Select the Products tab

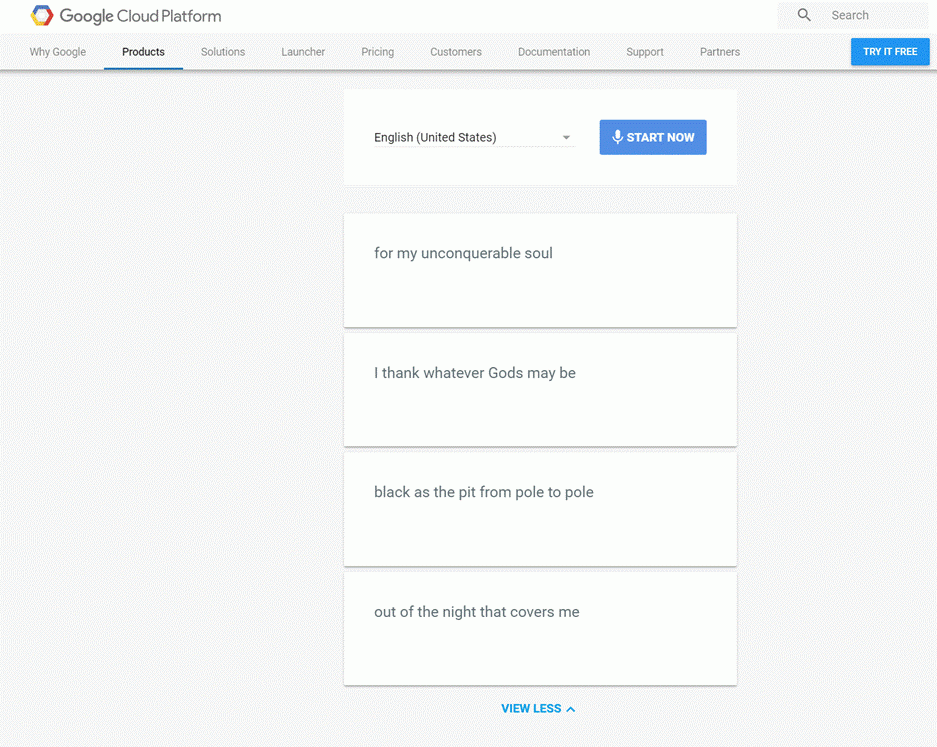pyautogui.click(x=142, y=52)
